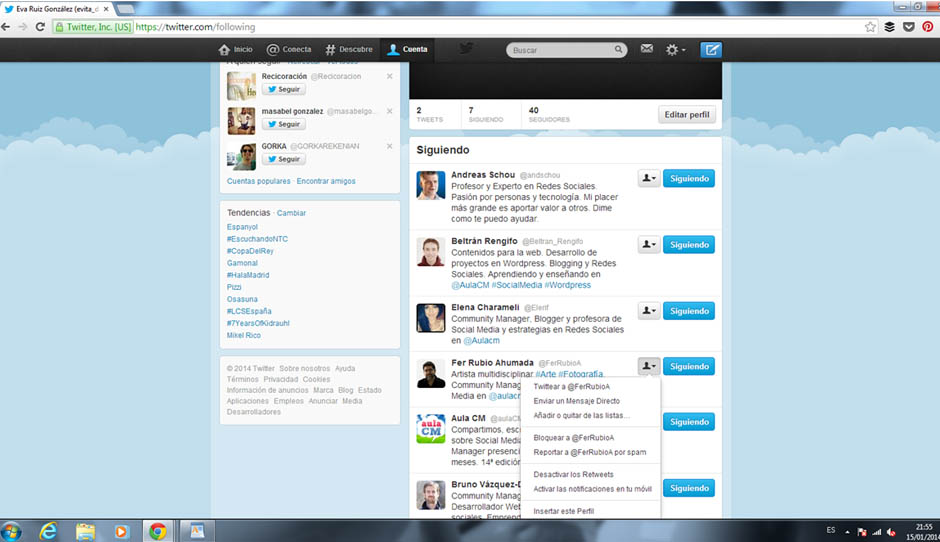The image size is (940, 542).
Task: Open the direct messages envelope icon
Action: [647, 49]
